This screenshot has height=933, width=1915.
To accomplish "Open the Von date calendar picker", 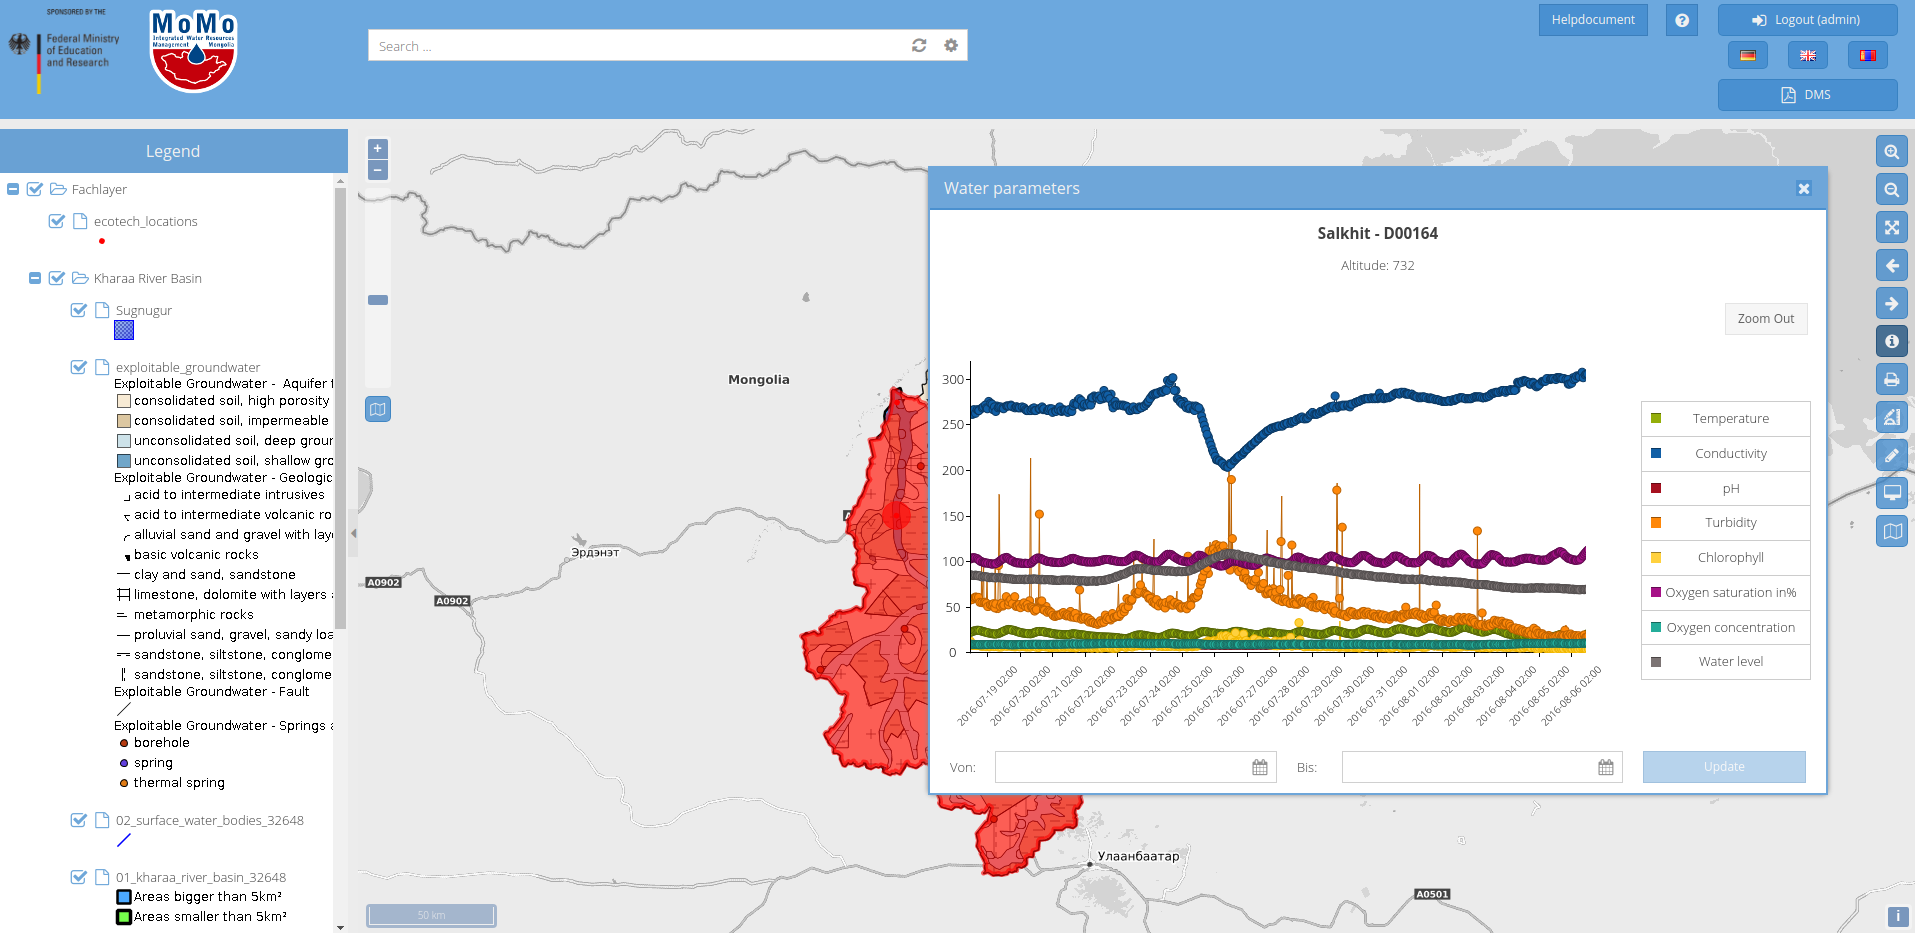I will pos(1260,767).
